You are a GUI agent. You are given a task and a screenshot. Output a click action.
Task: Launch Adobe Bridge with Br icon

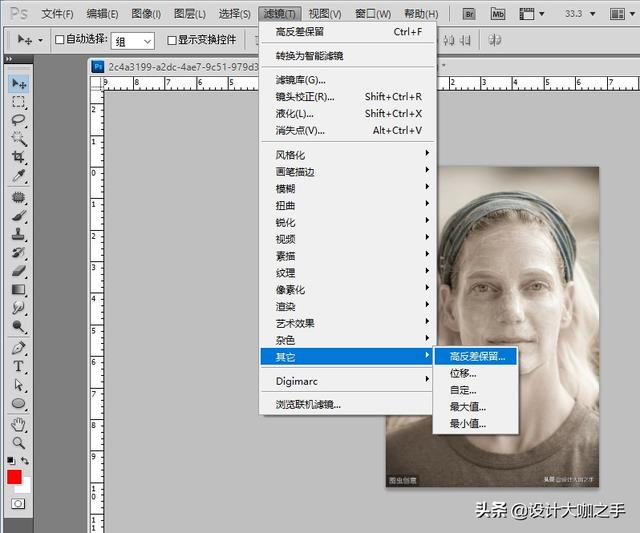[469, 14]
